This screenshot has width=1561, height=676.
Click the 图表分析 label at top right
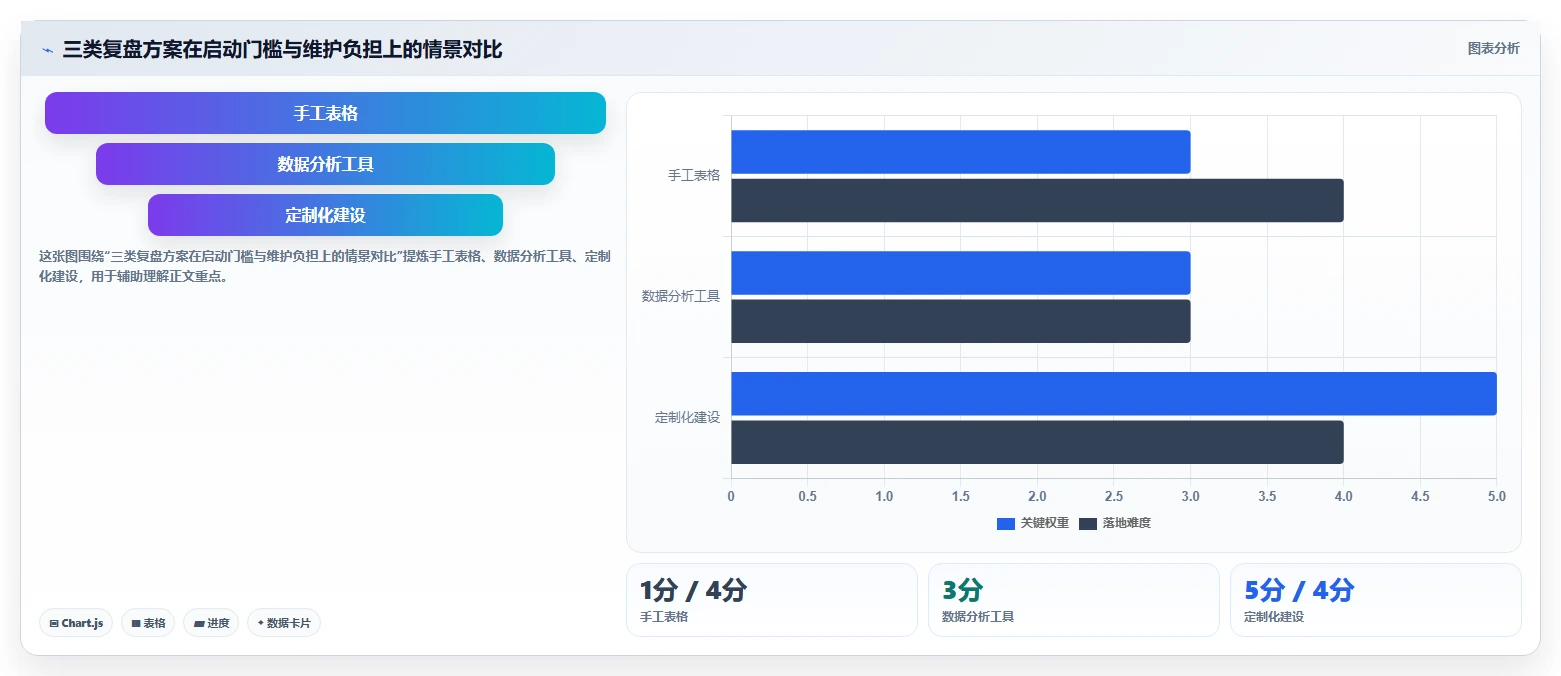pyautogui.click(x=1493, y=48)
